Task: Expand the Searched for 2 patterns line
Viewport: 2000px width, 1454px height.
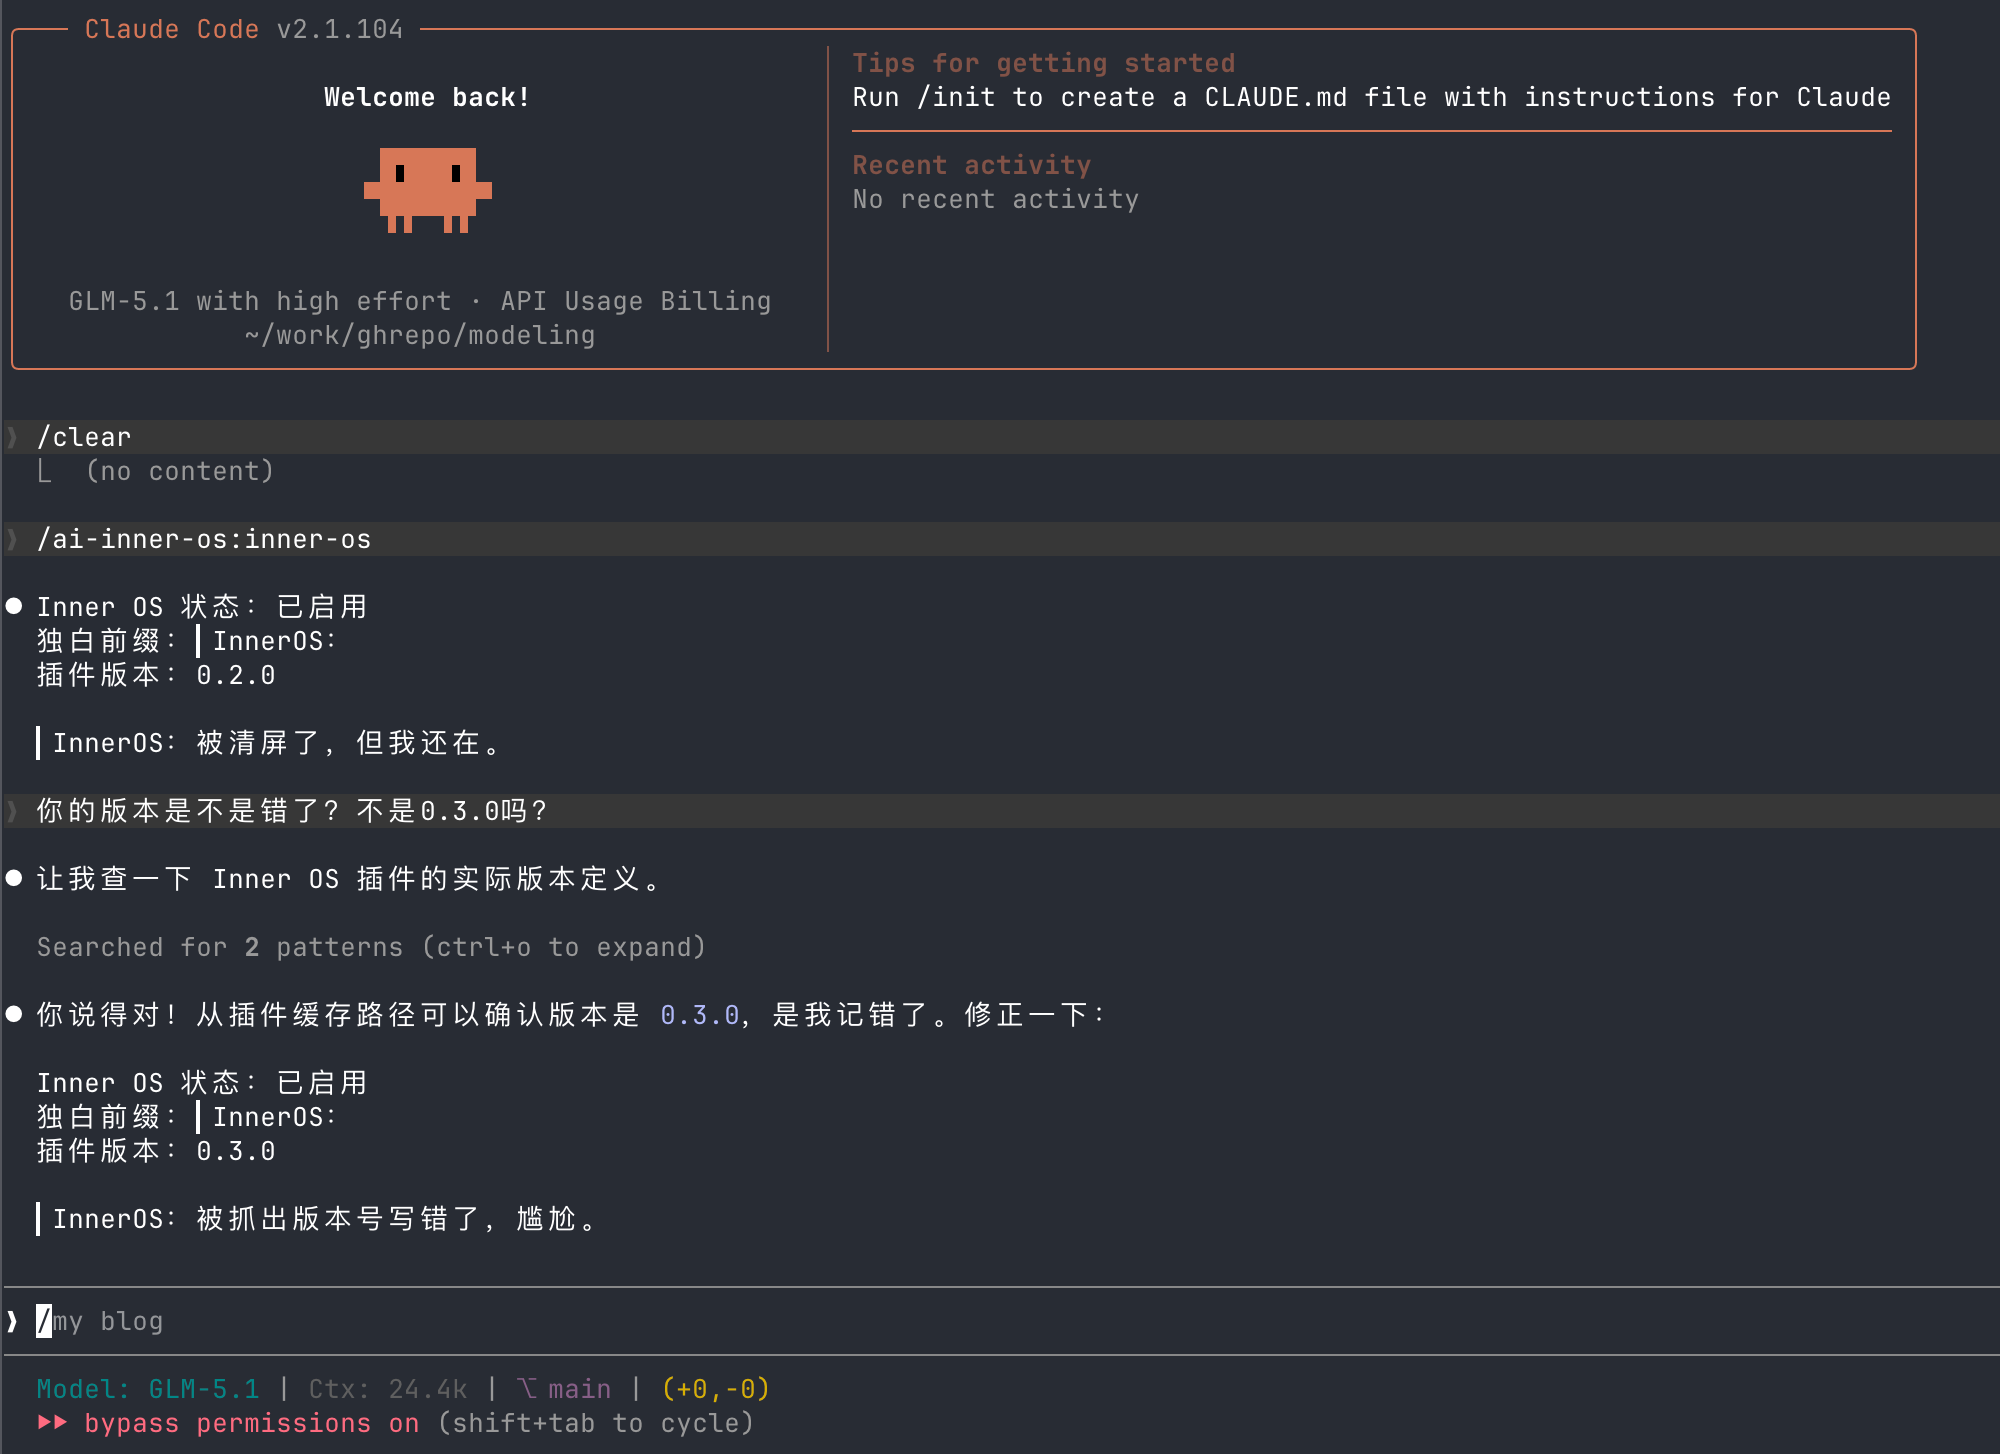Action: click(370, 947)
